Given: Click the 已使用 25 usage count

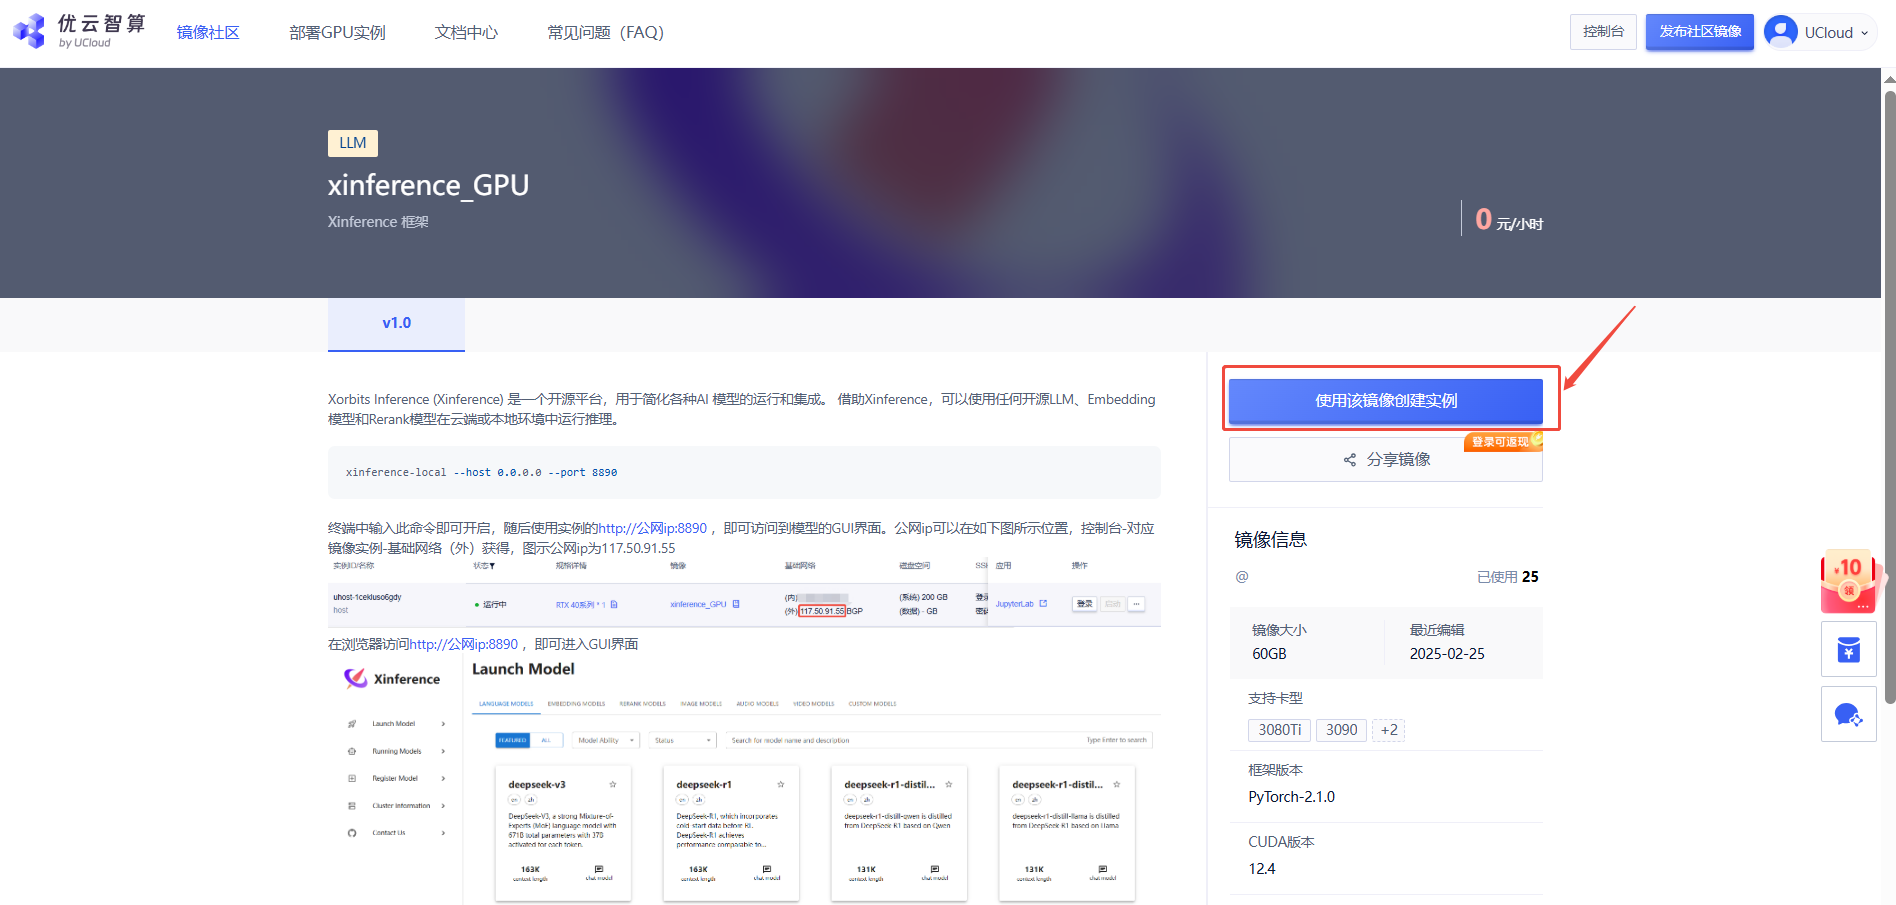Looking at the screenshot, I should point(1508,577).
